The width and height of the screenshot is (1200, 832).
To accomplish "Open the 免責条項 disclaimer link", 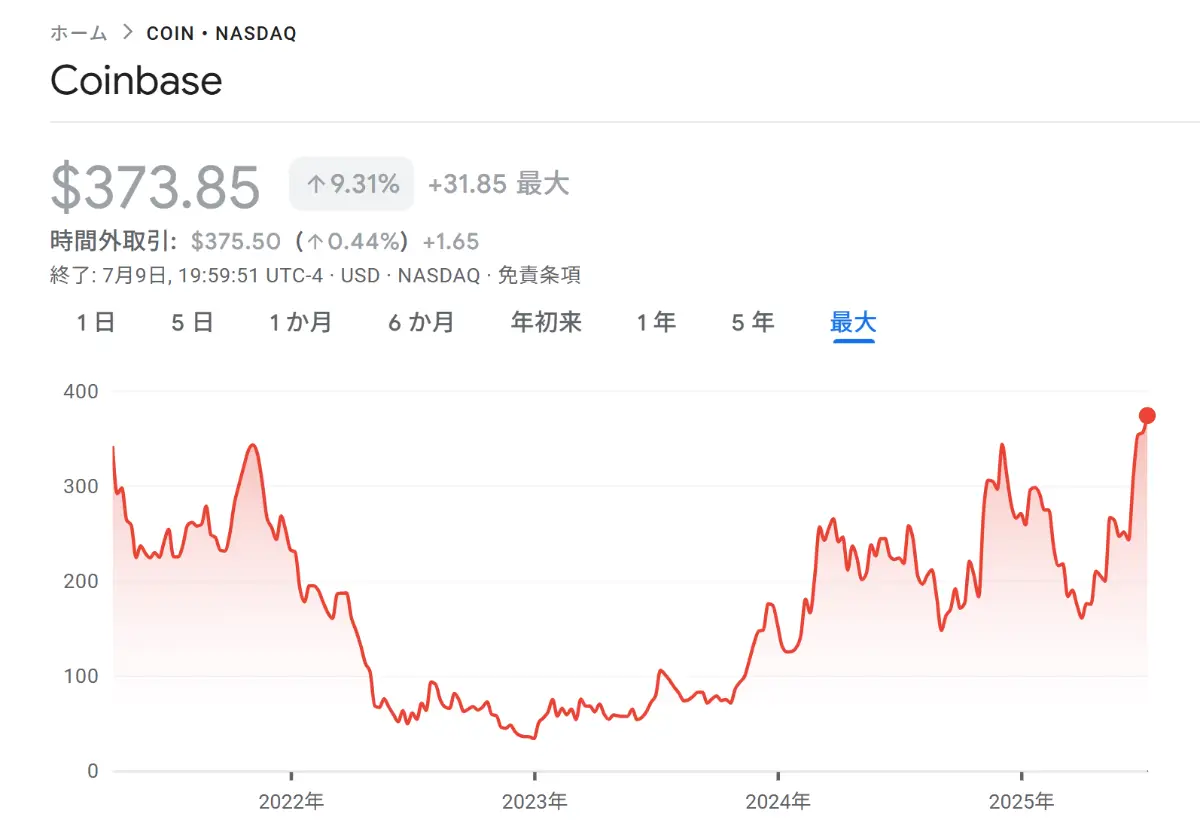I will (539, 275).
